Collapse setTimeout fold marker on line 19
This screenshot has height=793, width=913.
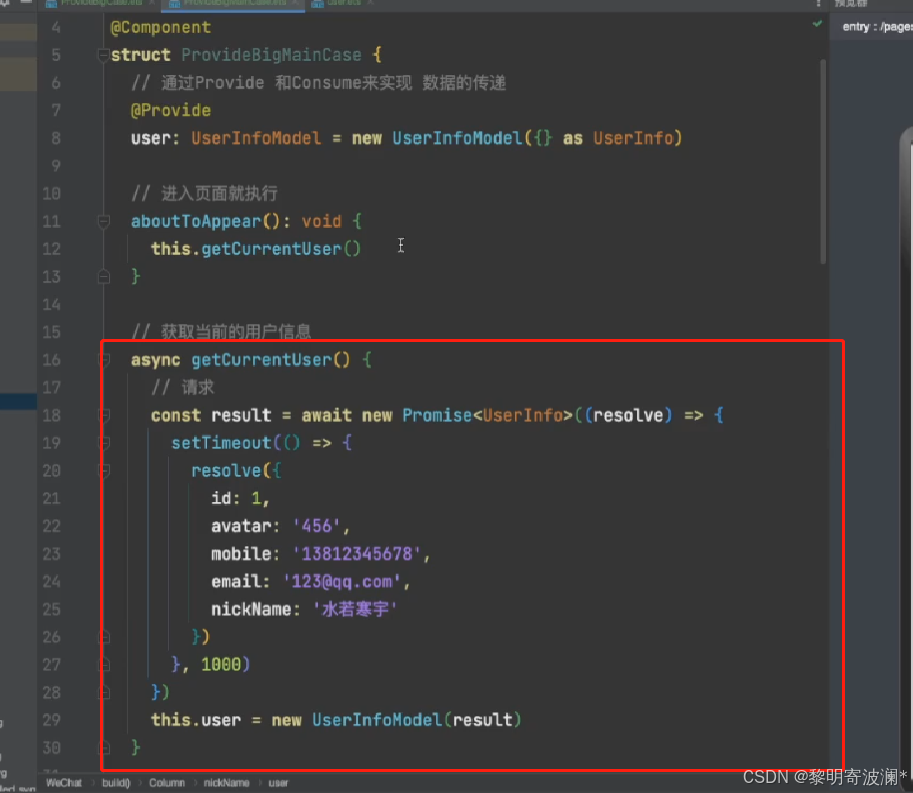105,443
